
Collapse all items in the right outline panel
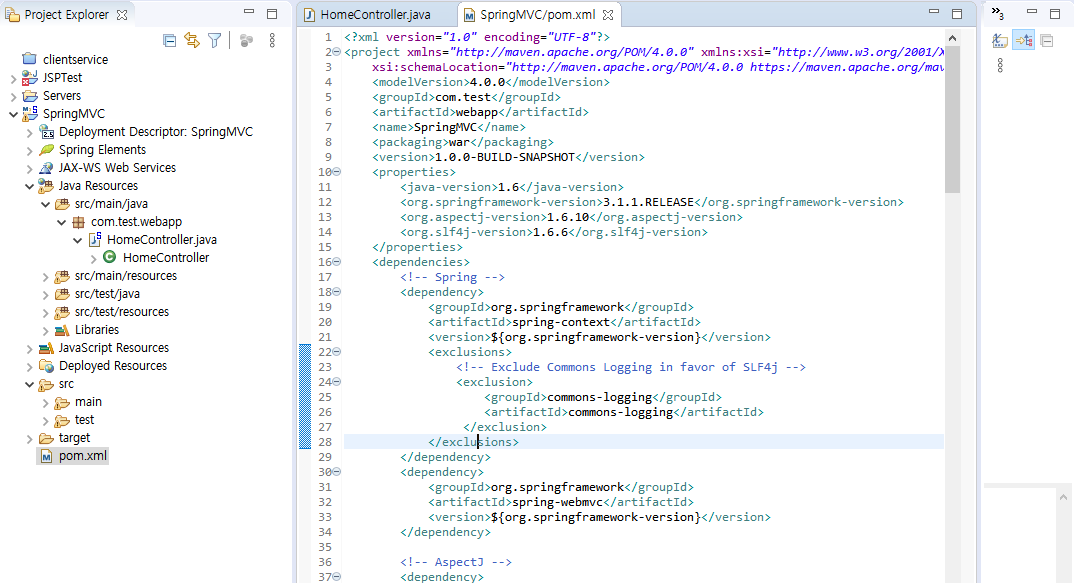click(x=1044, y=39)
